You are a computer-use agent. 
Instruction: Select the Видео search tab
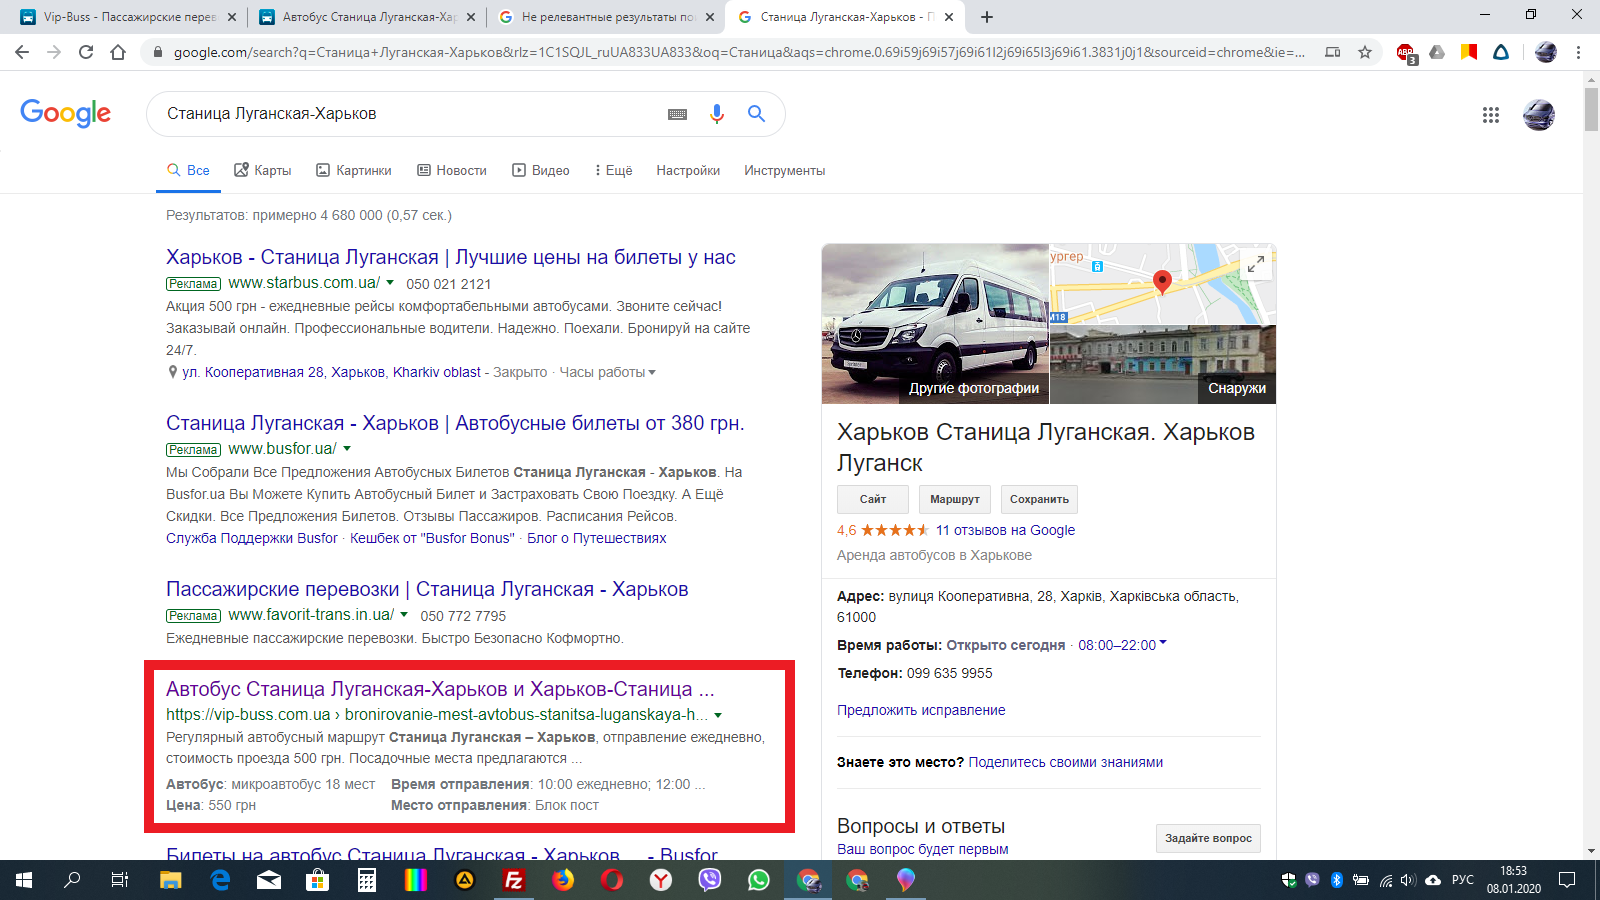(541, 170)
